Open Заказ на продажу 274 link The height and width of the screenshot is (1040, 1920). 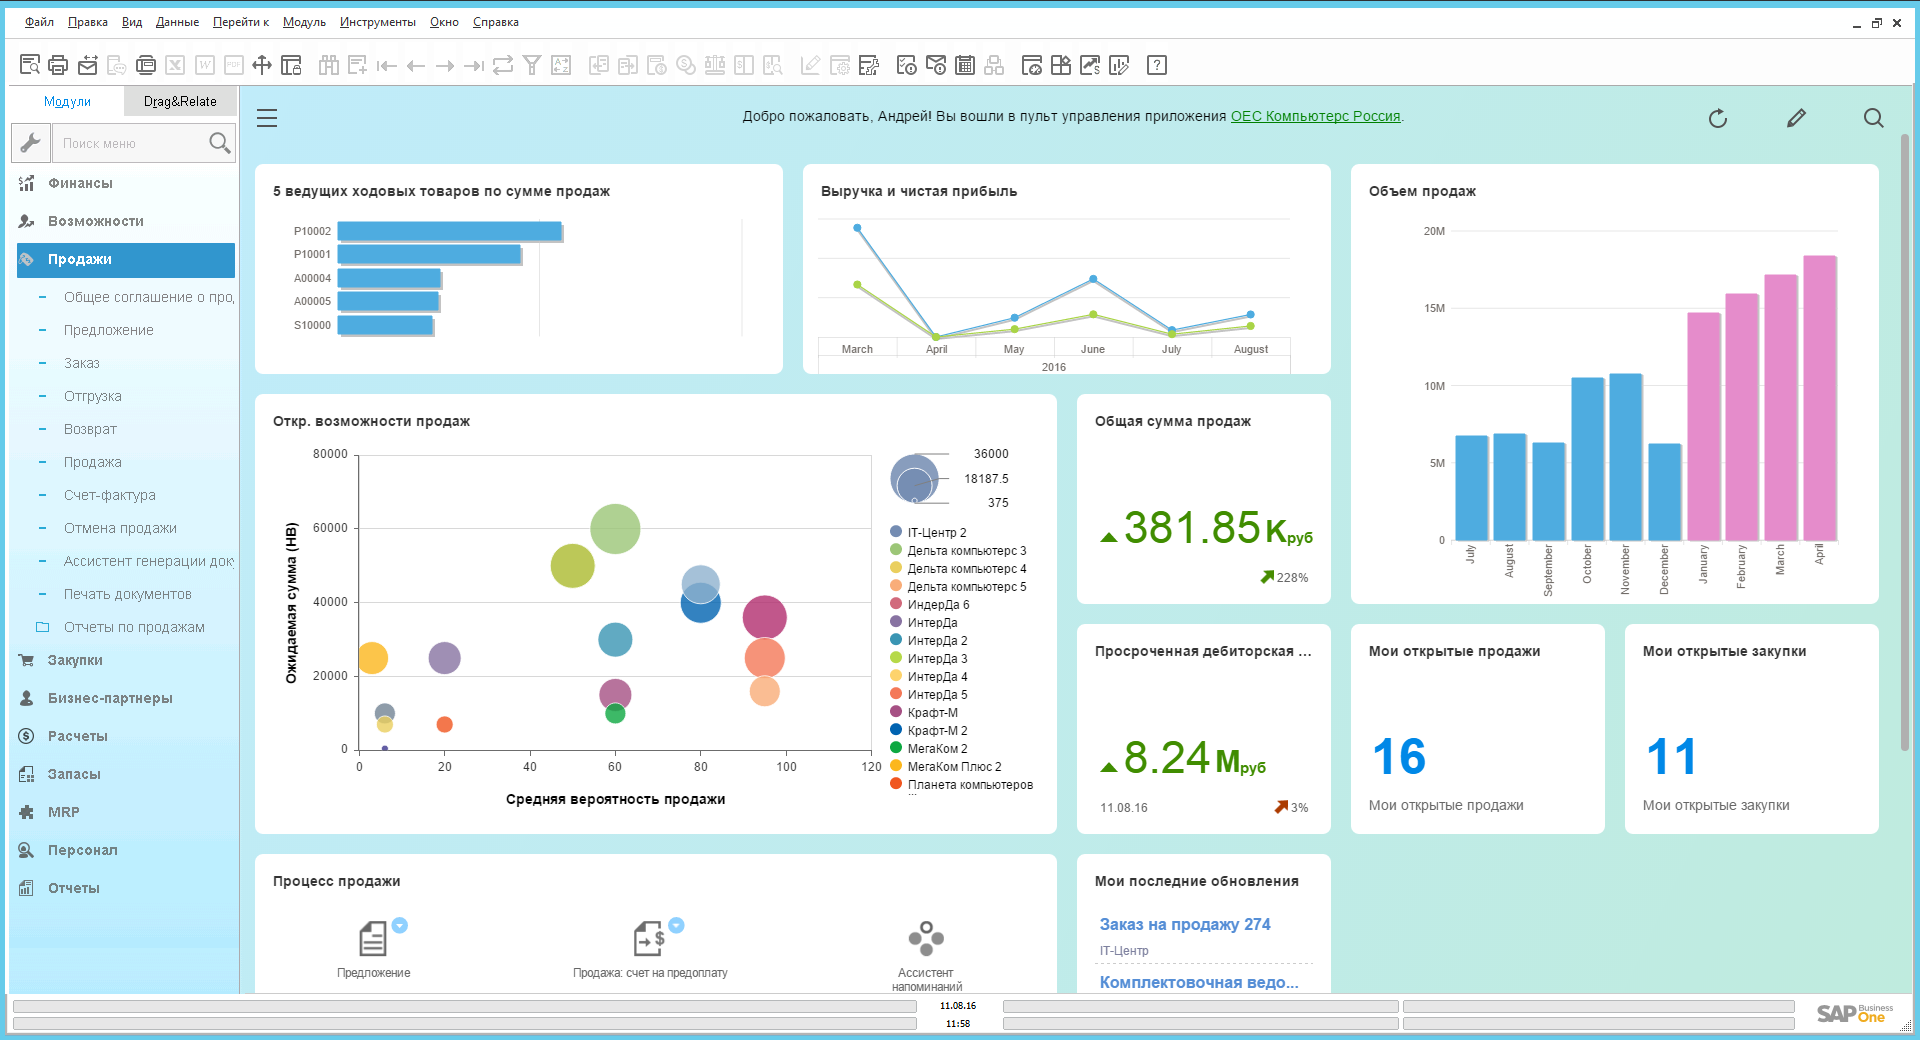[1185, 924]
